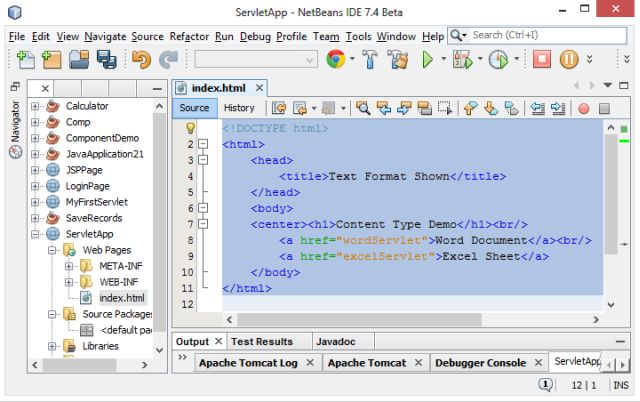Expand the Calculator project node
Viewport: 640px width, 402px height.
(35, 106)
